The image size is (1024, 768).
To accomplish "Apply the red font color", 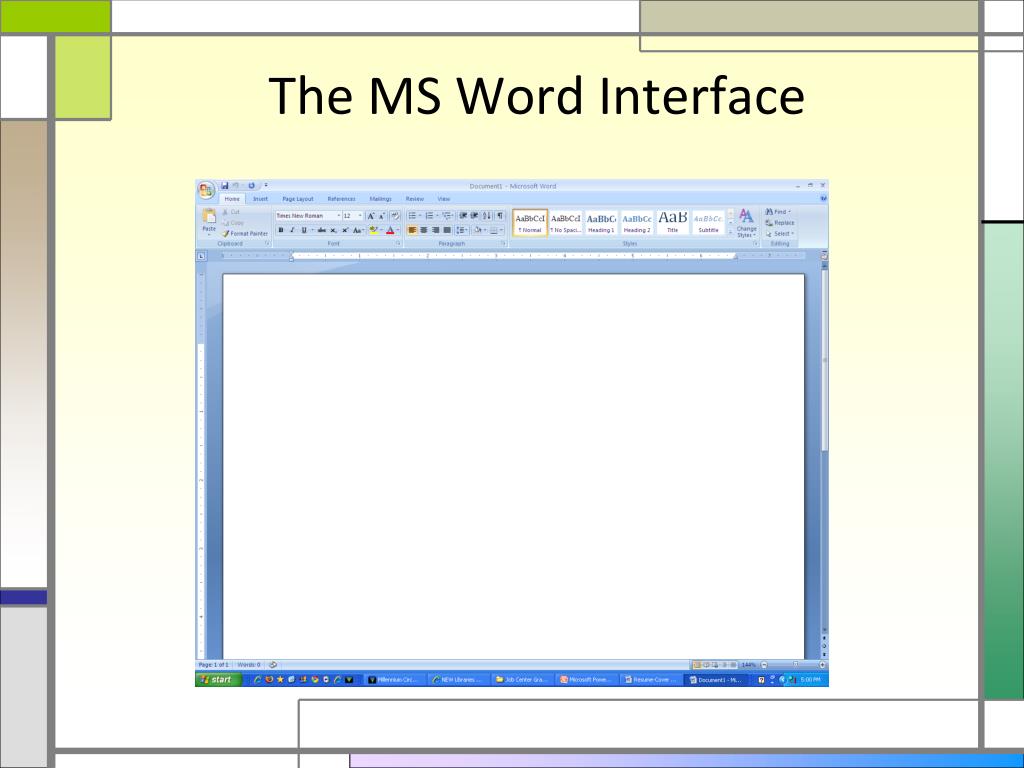I will 391,230.
